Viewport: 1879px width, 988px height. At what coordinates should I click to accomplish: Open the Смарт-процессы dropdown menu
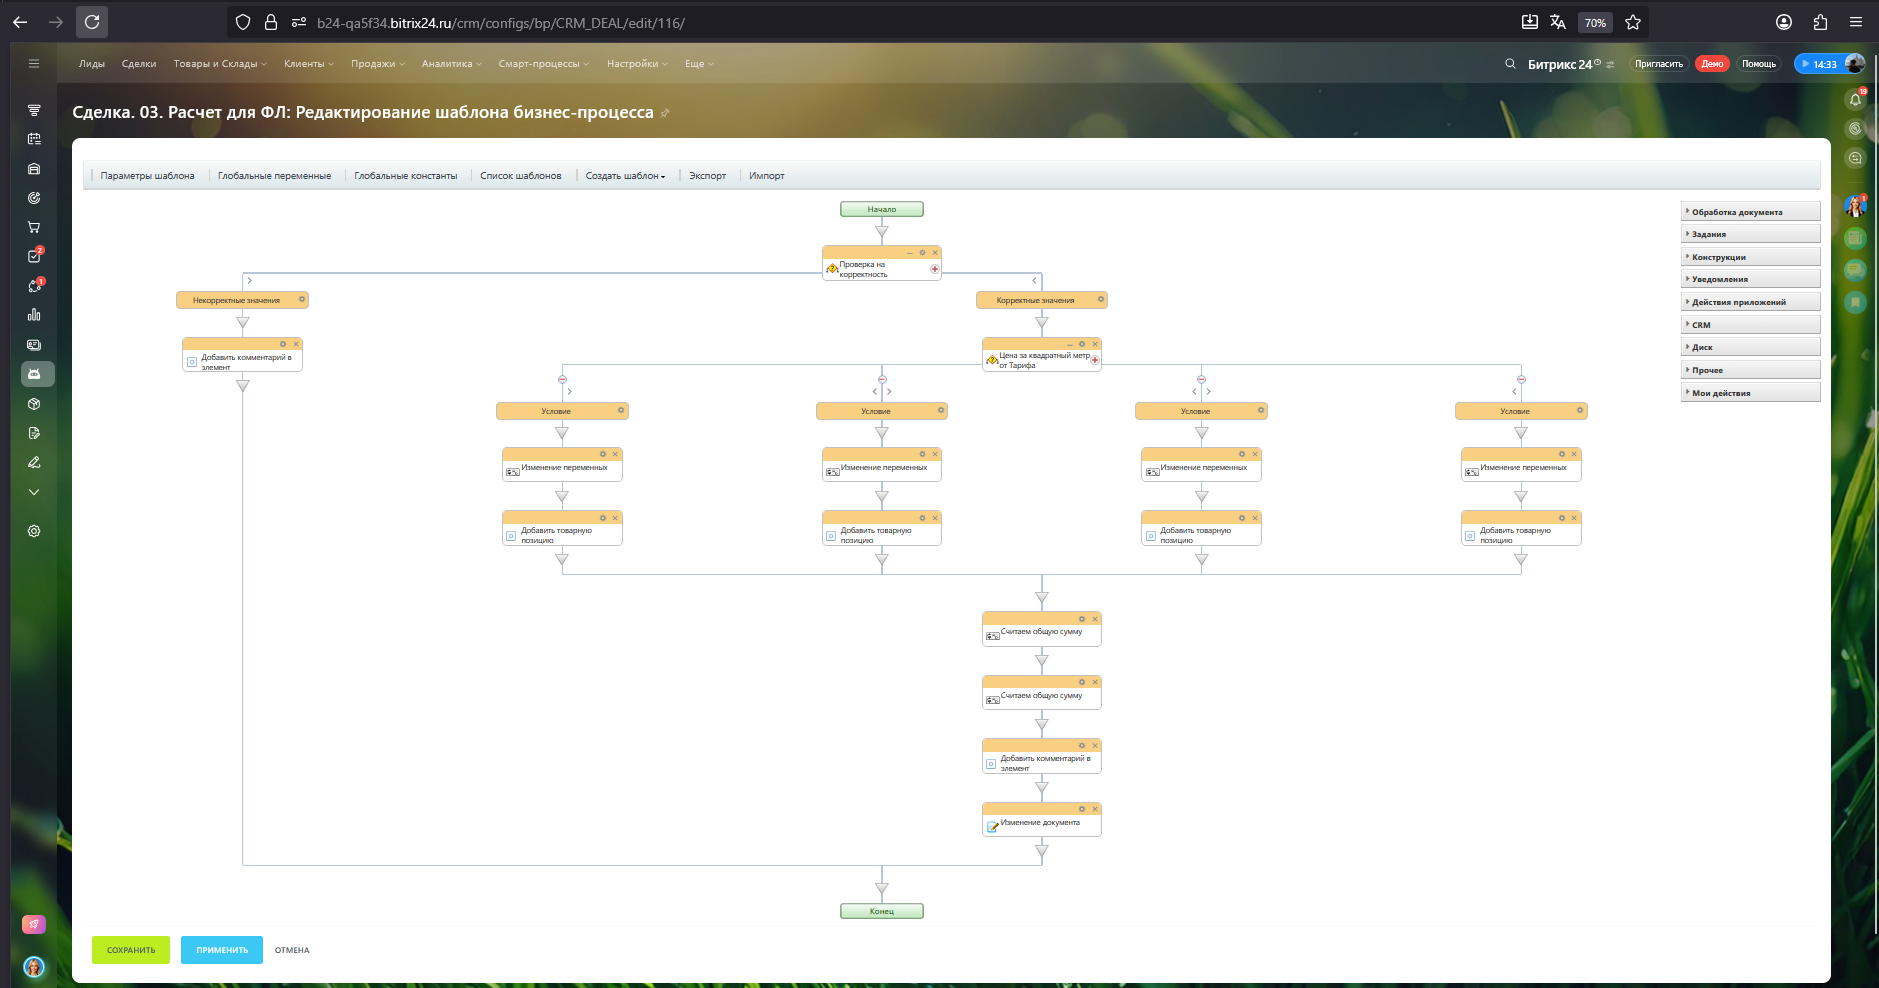tap(543, 64)
